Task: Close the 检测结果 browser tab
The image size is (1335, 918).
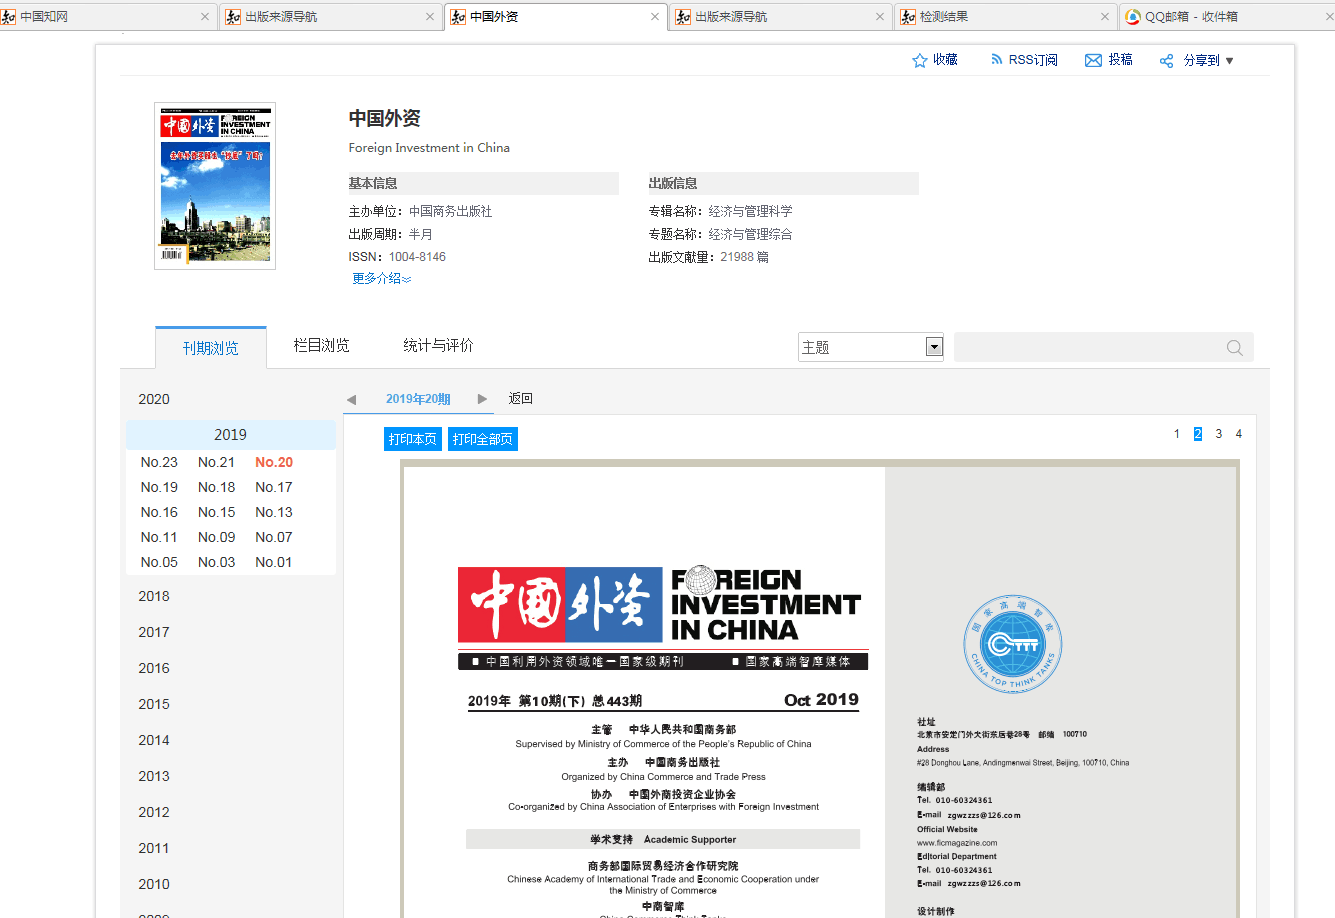Action: click(1105, 17)
